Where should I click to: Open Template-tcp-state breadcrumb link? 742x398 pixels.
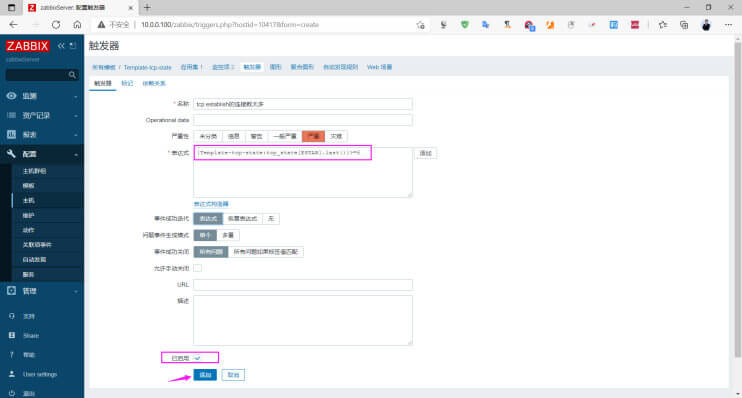tap(147, 67)
